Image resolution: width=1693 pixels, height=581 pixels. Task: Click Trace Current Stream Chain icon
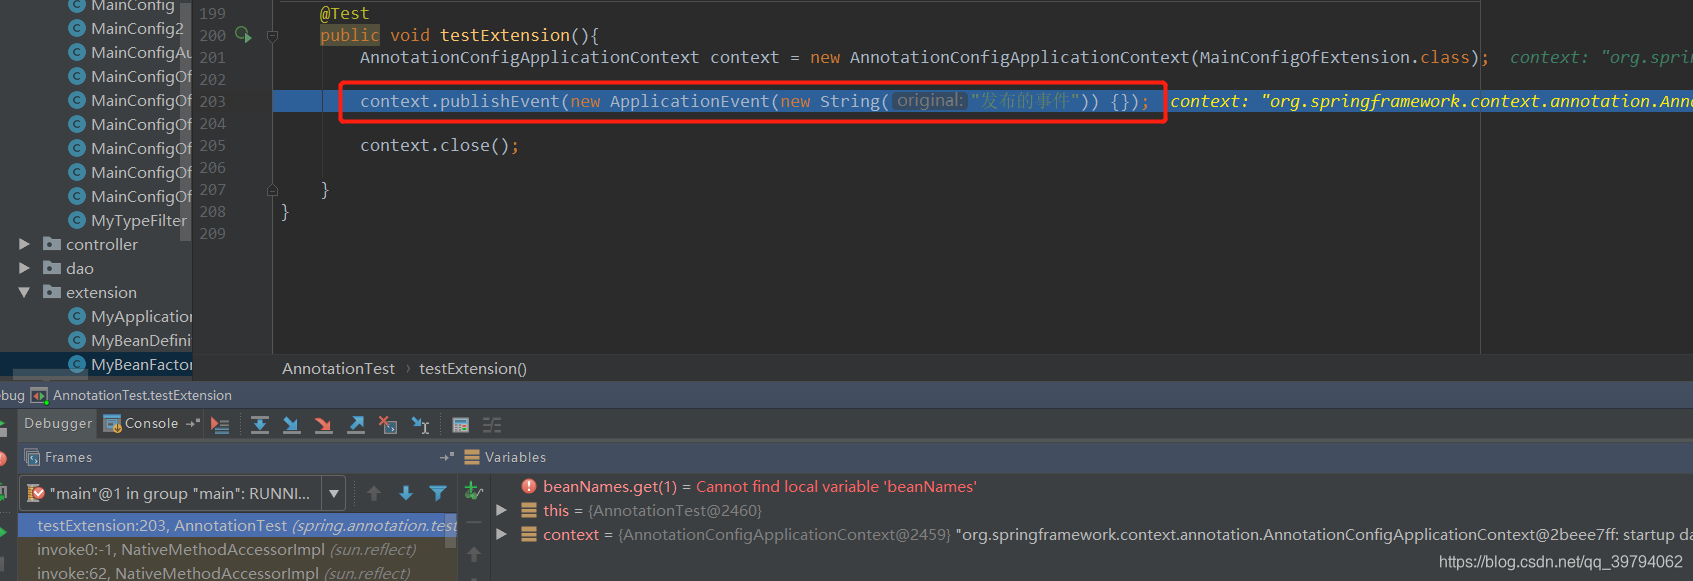coord(492,425)
